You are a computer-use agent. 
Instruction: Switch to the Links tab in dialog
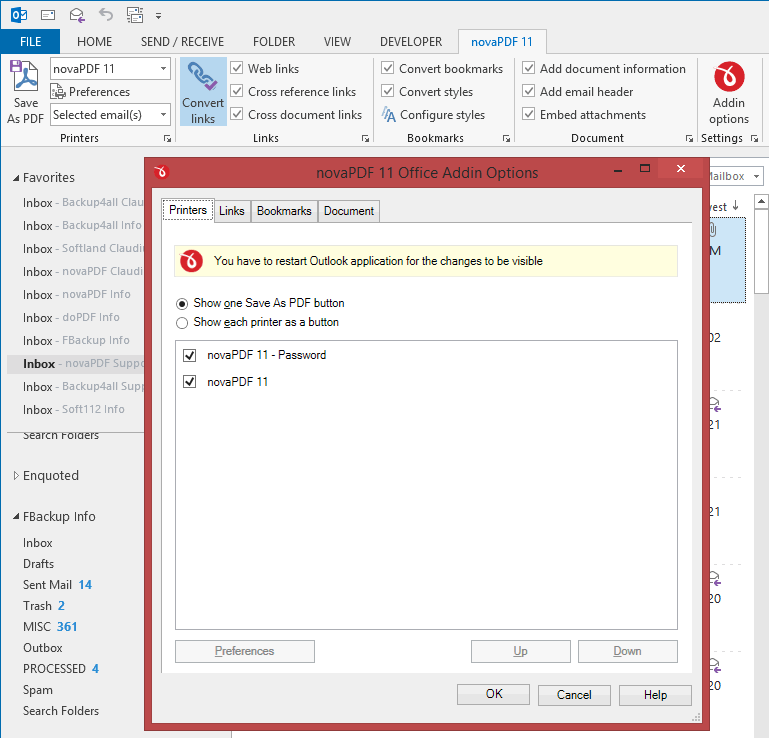pos(231,211)
